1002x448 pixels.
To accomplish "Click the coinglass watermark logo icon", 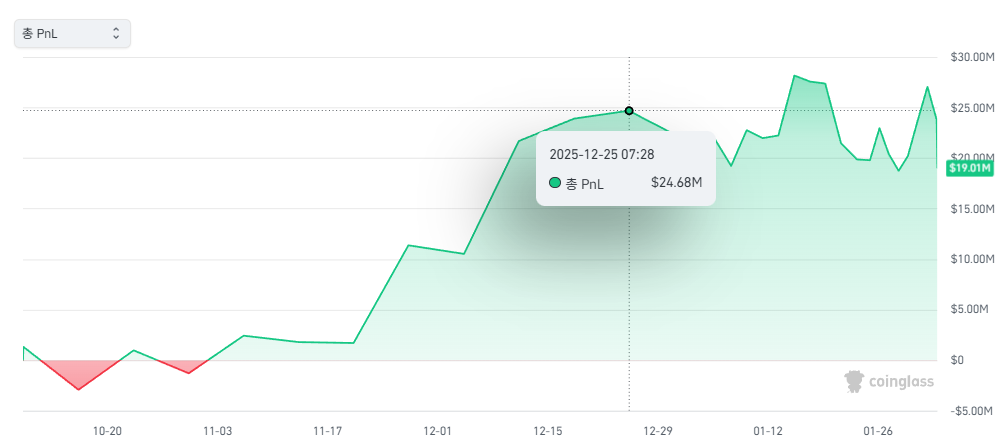I will coord(854,381).
